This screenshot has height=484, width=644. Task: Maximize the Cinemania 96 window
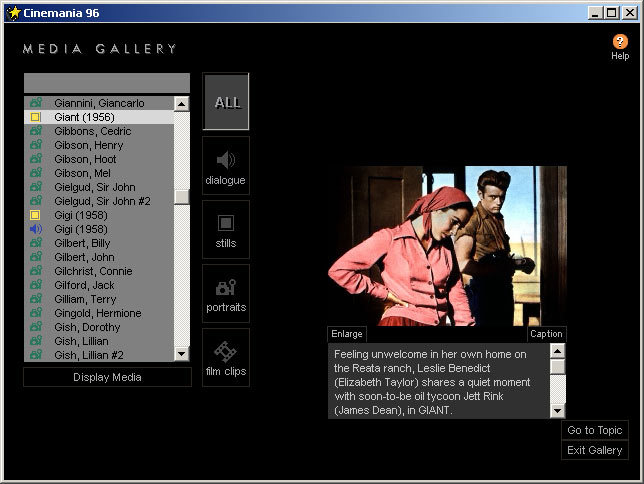tap(611, 13)
